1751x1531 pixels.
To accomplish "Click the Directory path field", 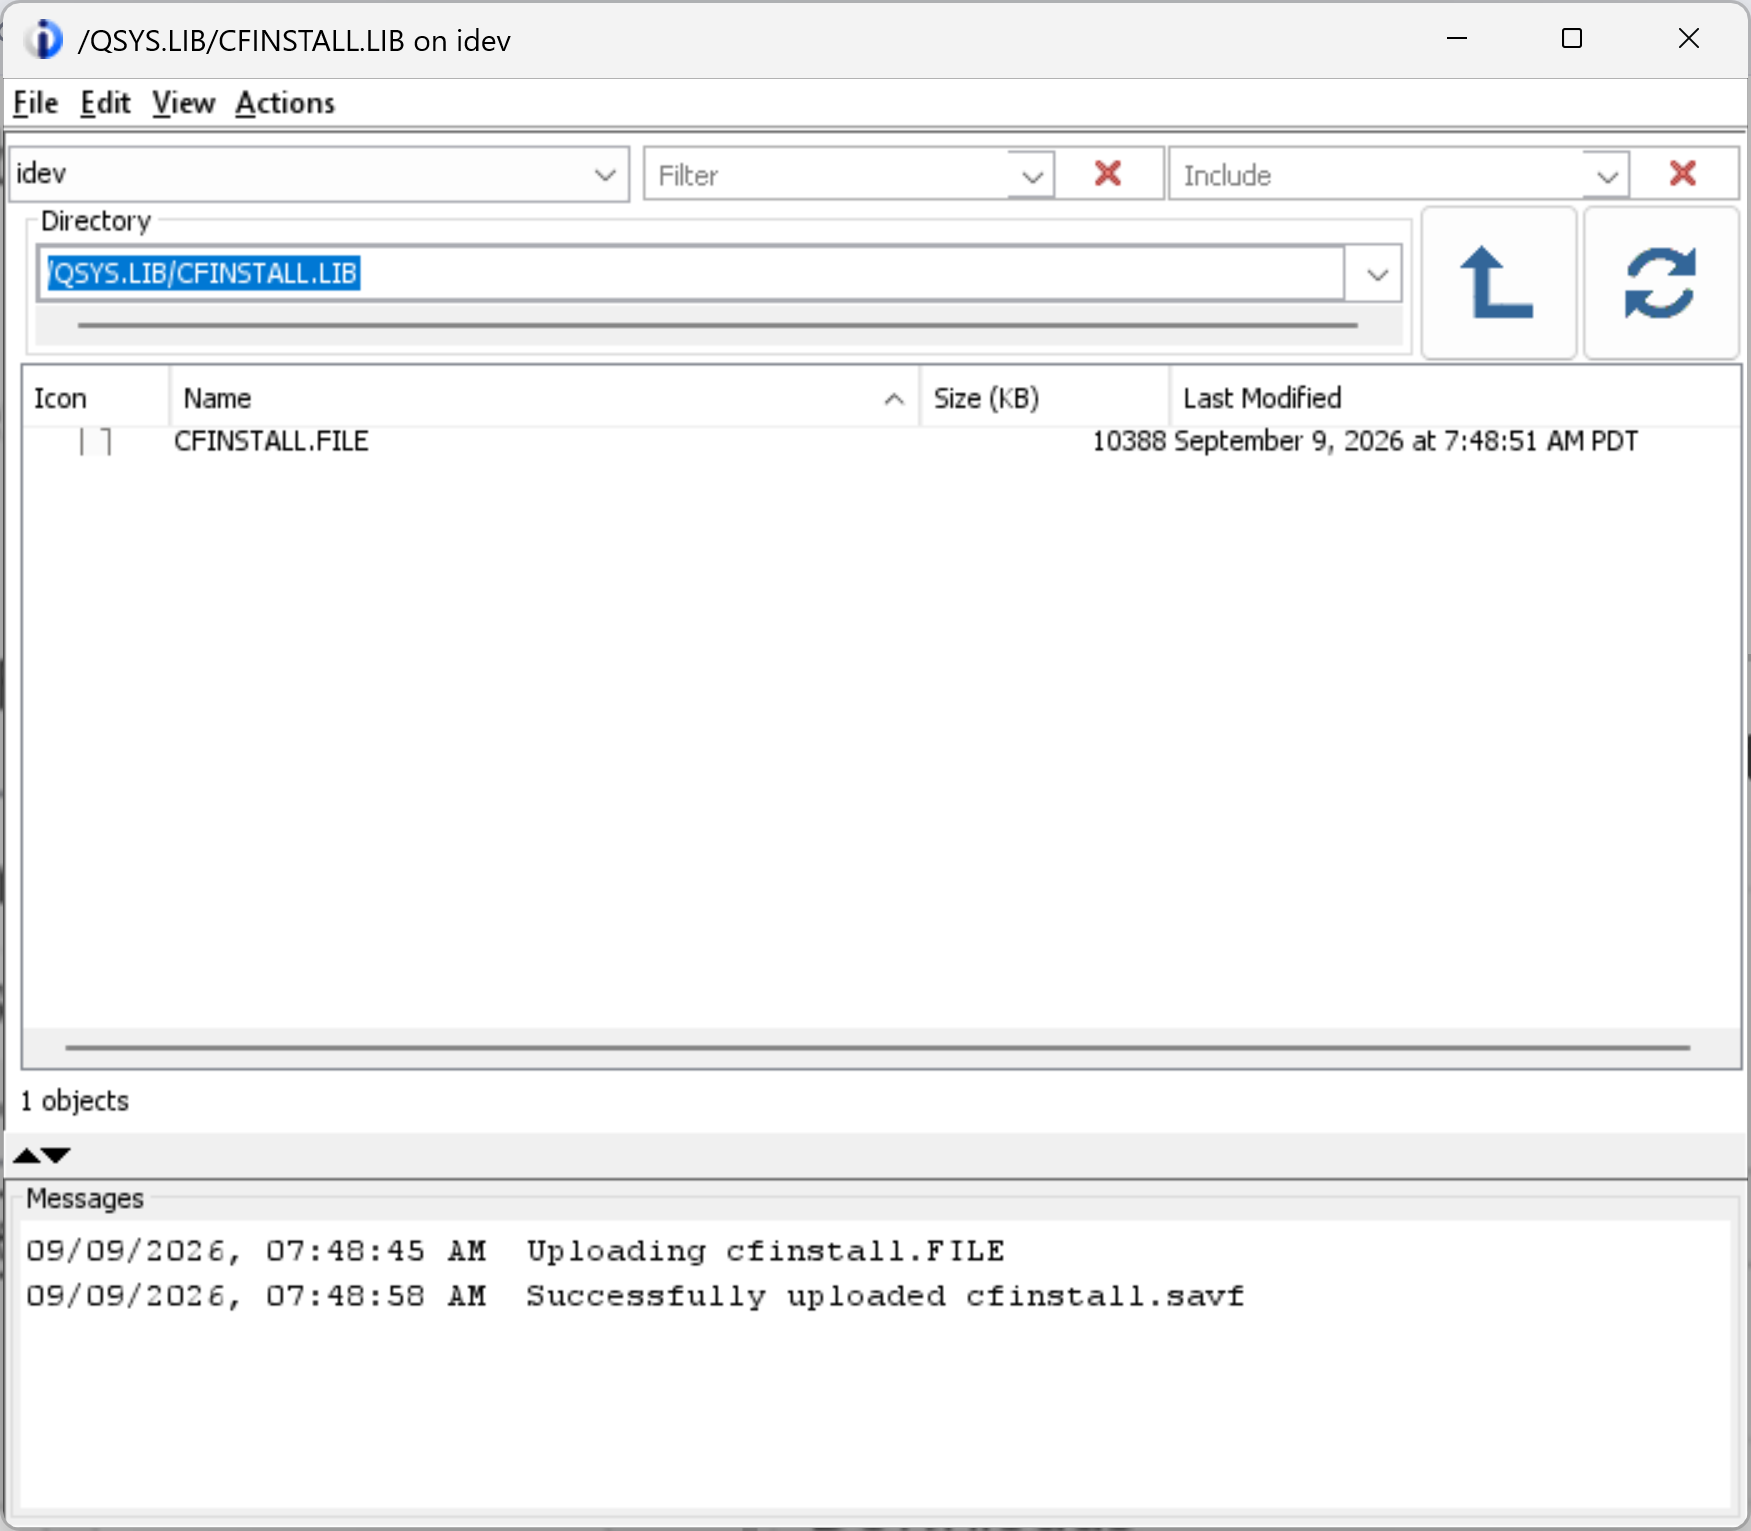I will (x=691, y=273).
